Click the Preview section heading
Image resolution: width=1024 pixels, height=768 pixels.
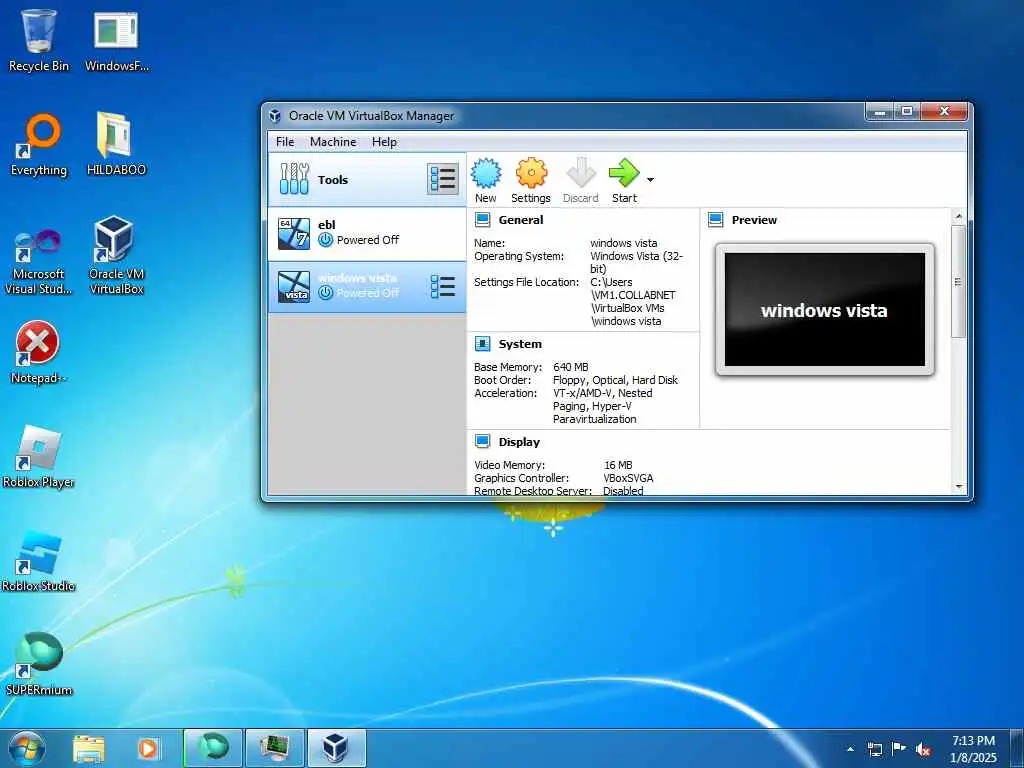pyautogui.click(x=754, y=220)
